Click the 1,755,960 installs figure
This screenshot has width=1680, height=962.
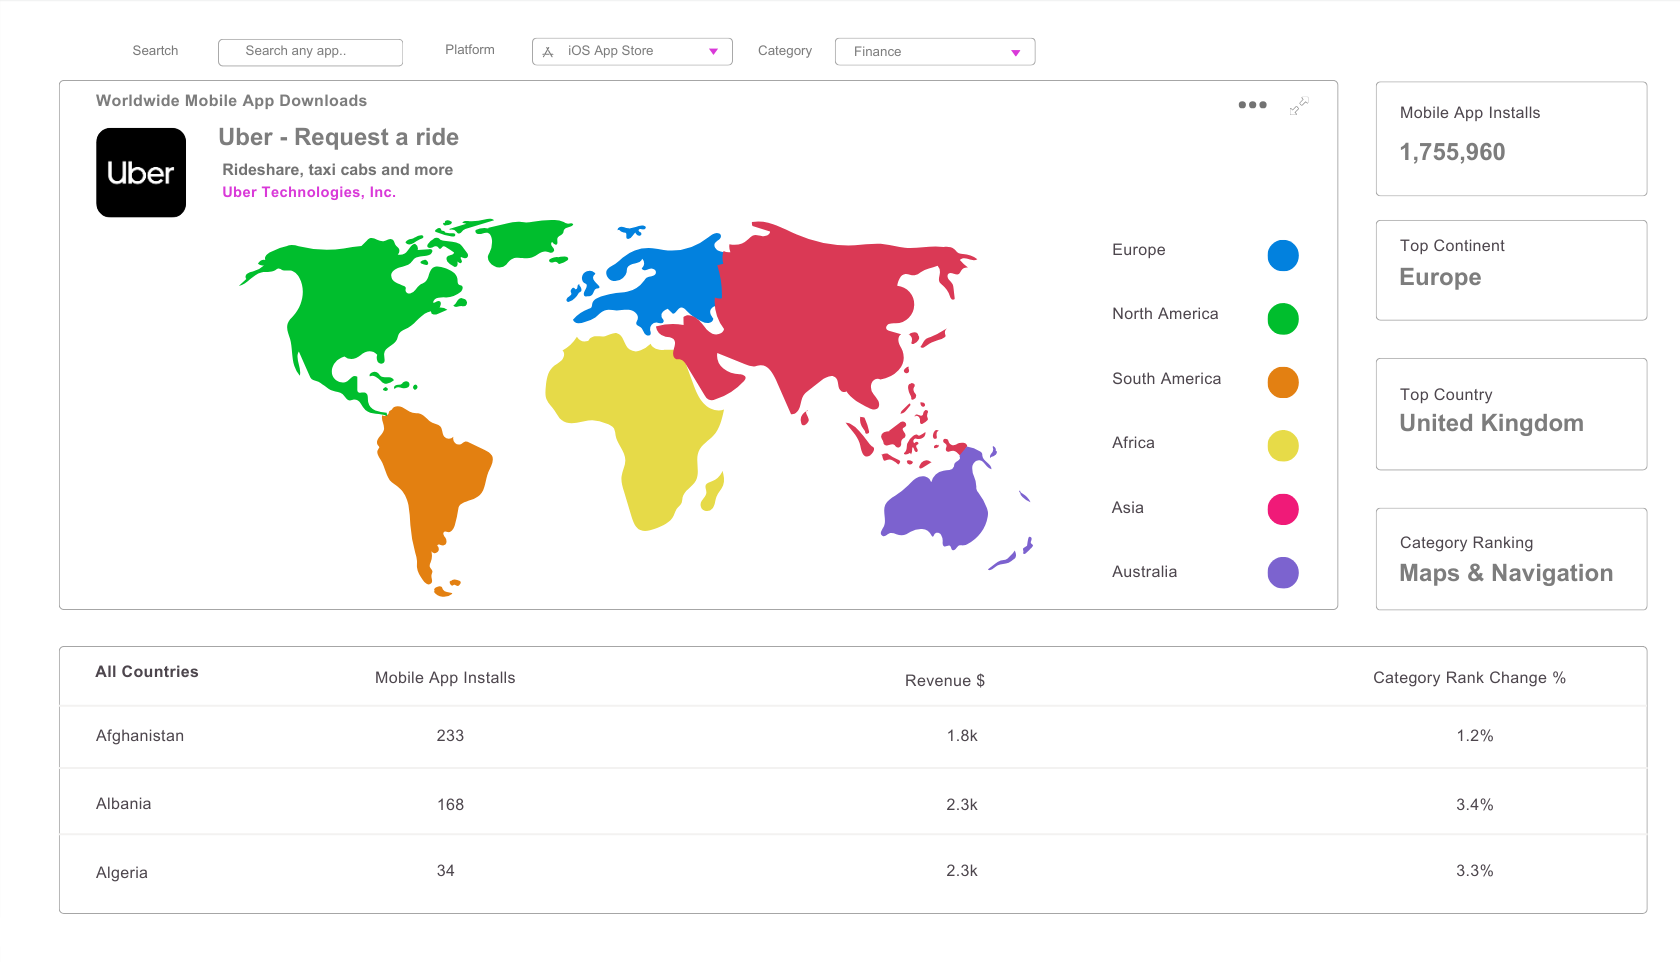[x=1452, y=152]
